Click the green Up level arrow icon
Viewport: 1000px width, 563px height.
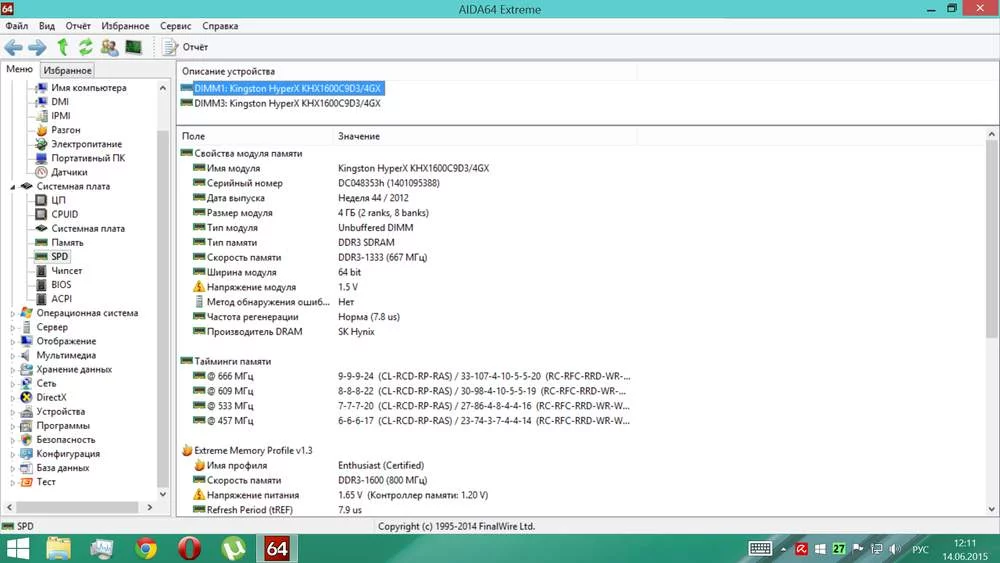point(62,47)
